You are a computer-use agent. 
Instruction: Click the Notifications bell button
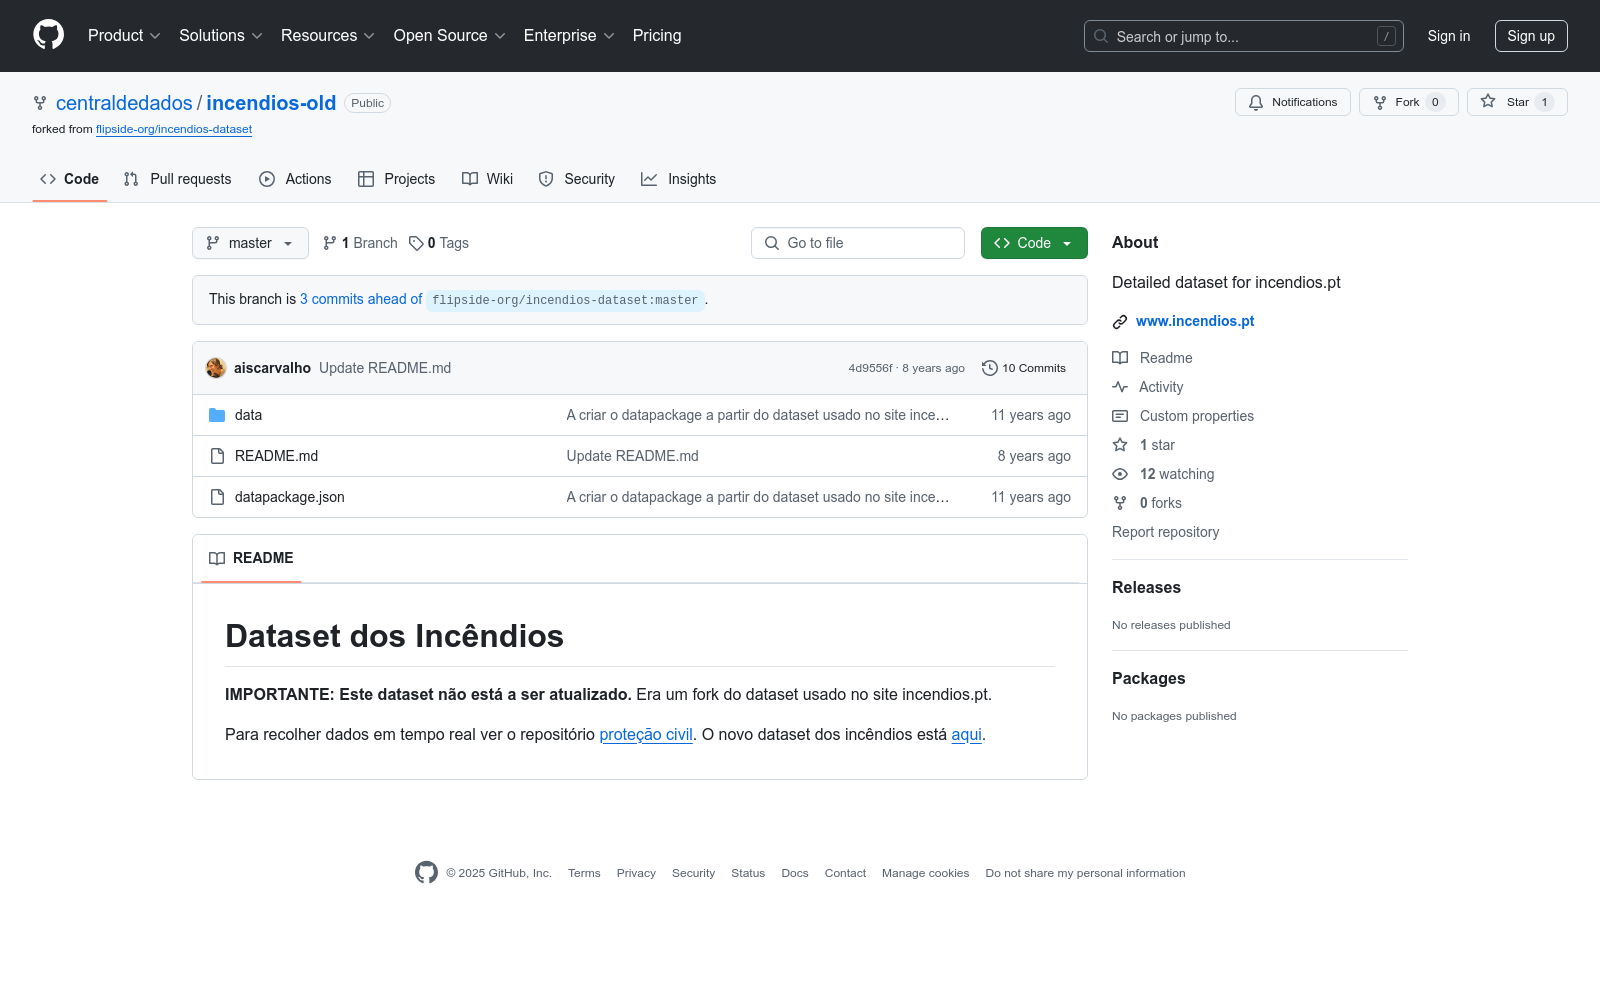click(1293, 102)
